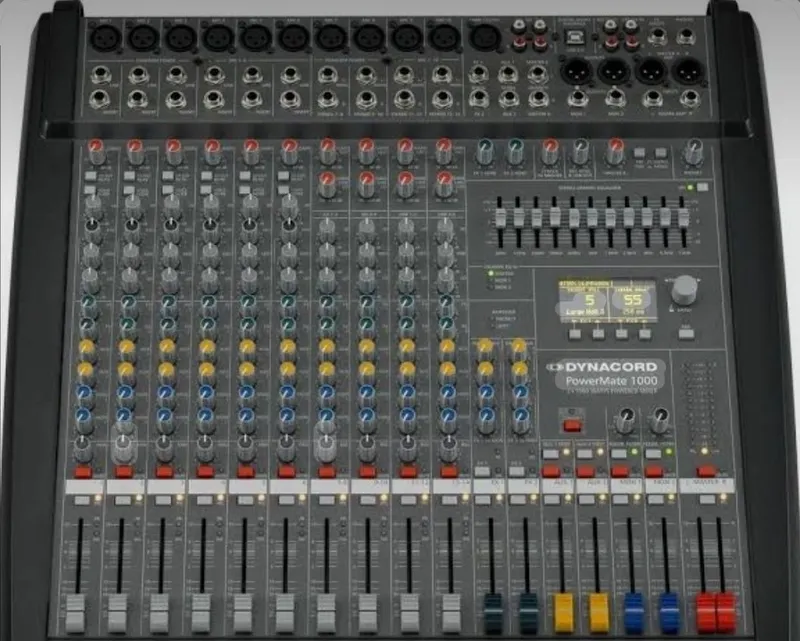Enable the graphic equalizer on switch
This screenshot has width=800, height=641.
(703, 187)
